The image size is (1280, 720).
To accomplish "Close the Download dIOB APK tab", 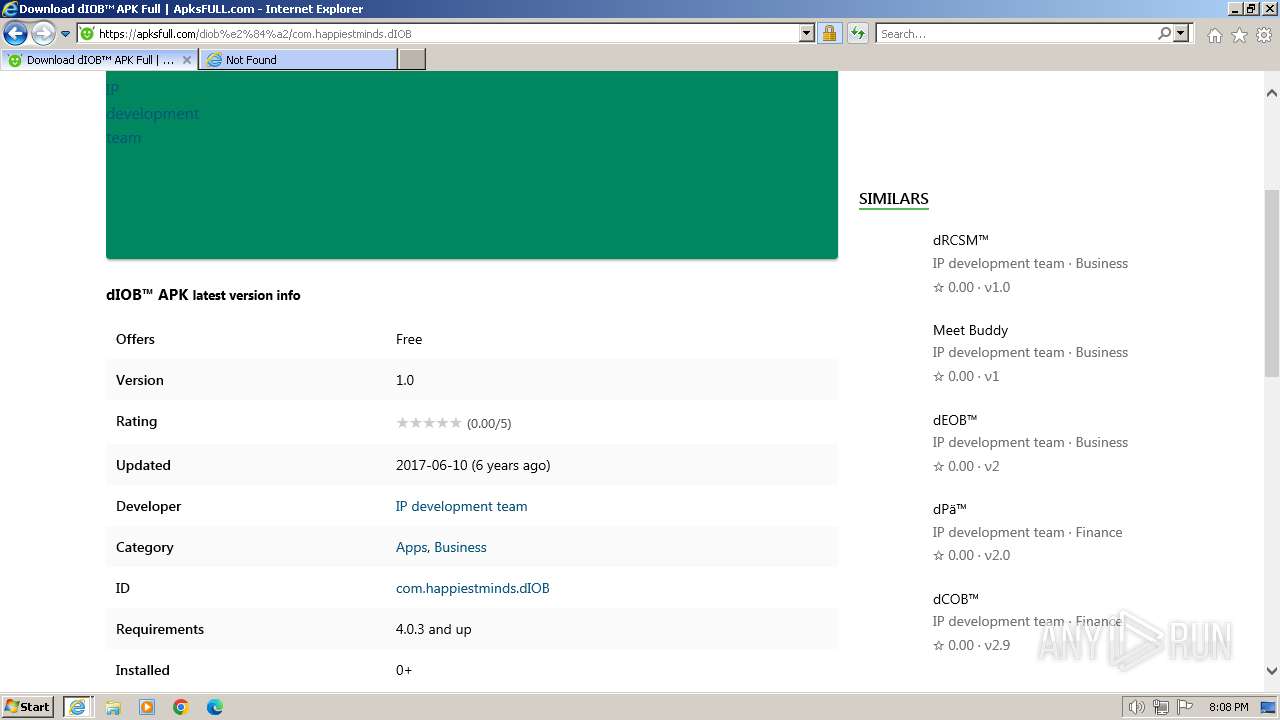I will (x=186, y=60).
